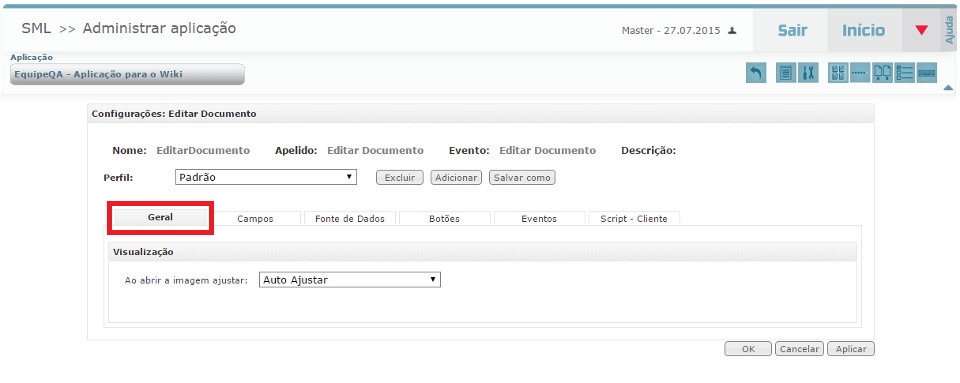Open the EquipeQA application selector
Viewport: 960px width, 383px height.
127,75
